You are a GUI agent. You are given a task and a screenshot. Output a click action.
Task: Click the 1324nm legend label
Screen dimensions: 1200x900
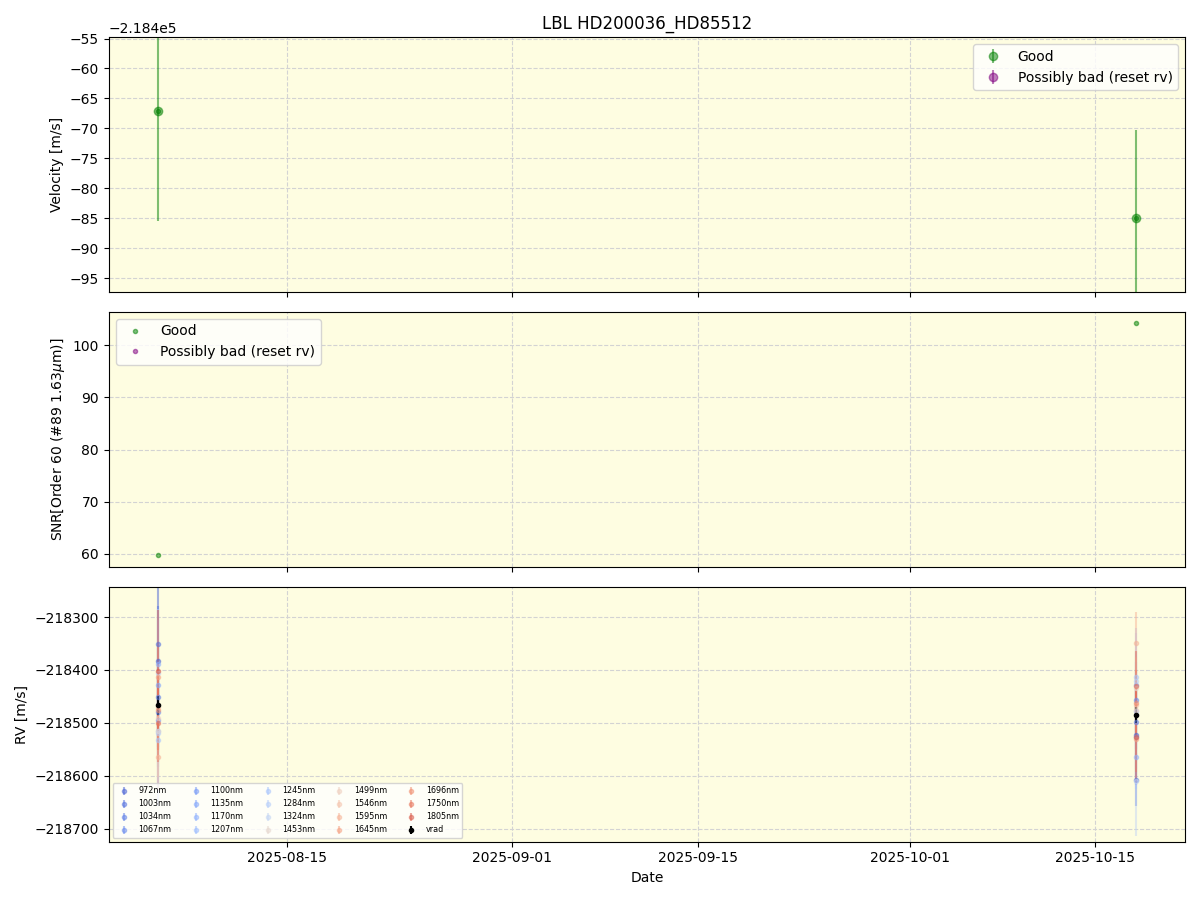click(298, 816)
